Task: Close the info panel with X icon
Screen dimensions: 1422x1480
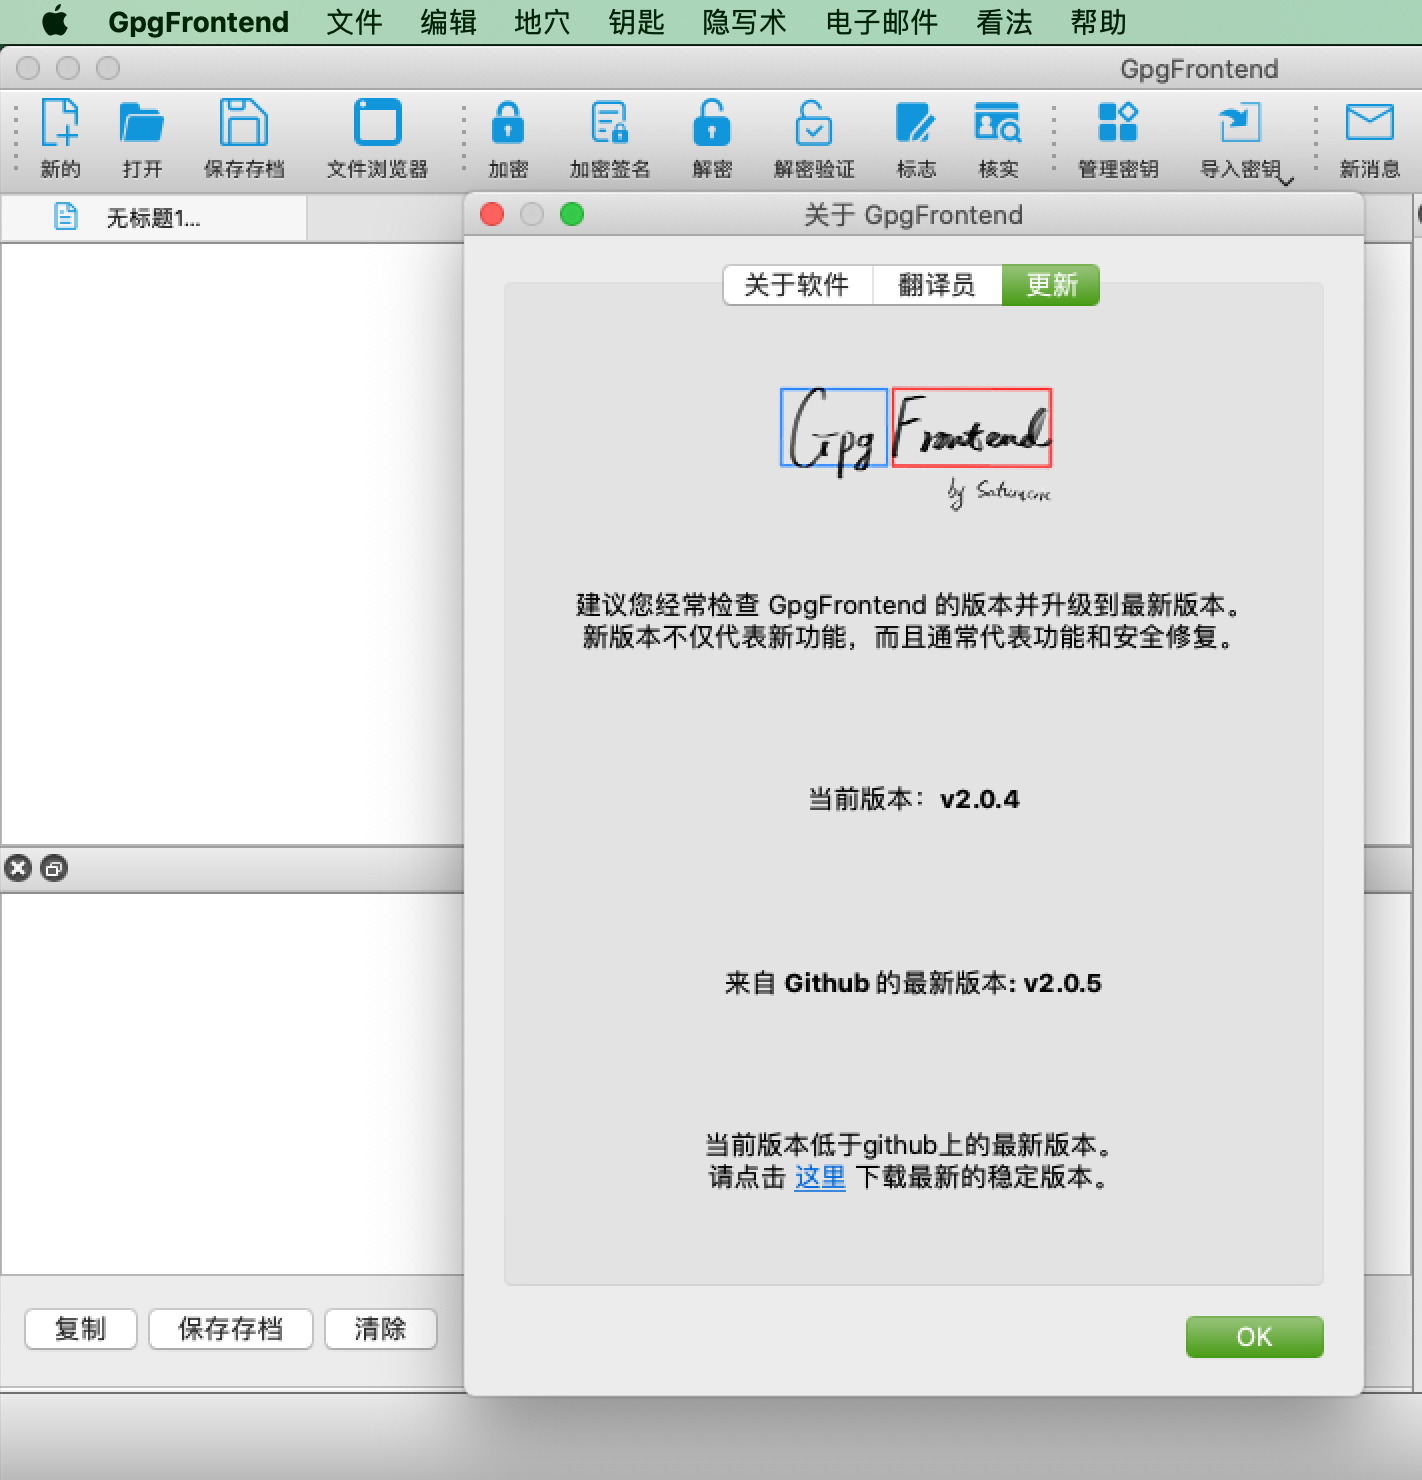Action: (x=18, y=868)
